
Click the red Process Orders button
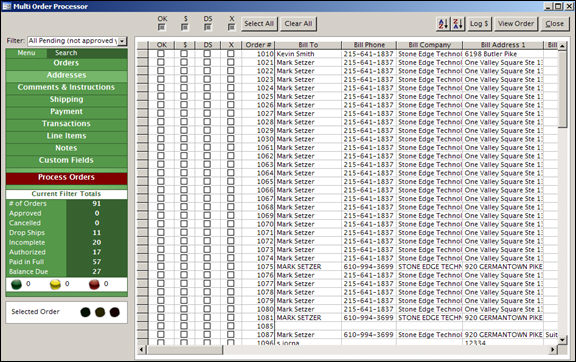click(66, 178)
